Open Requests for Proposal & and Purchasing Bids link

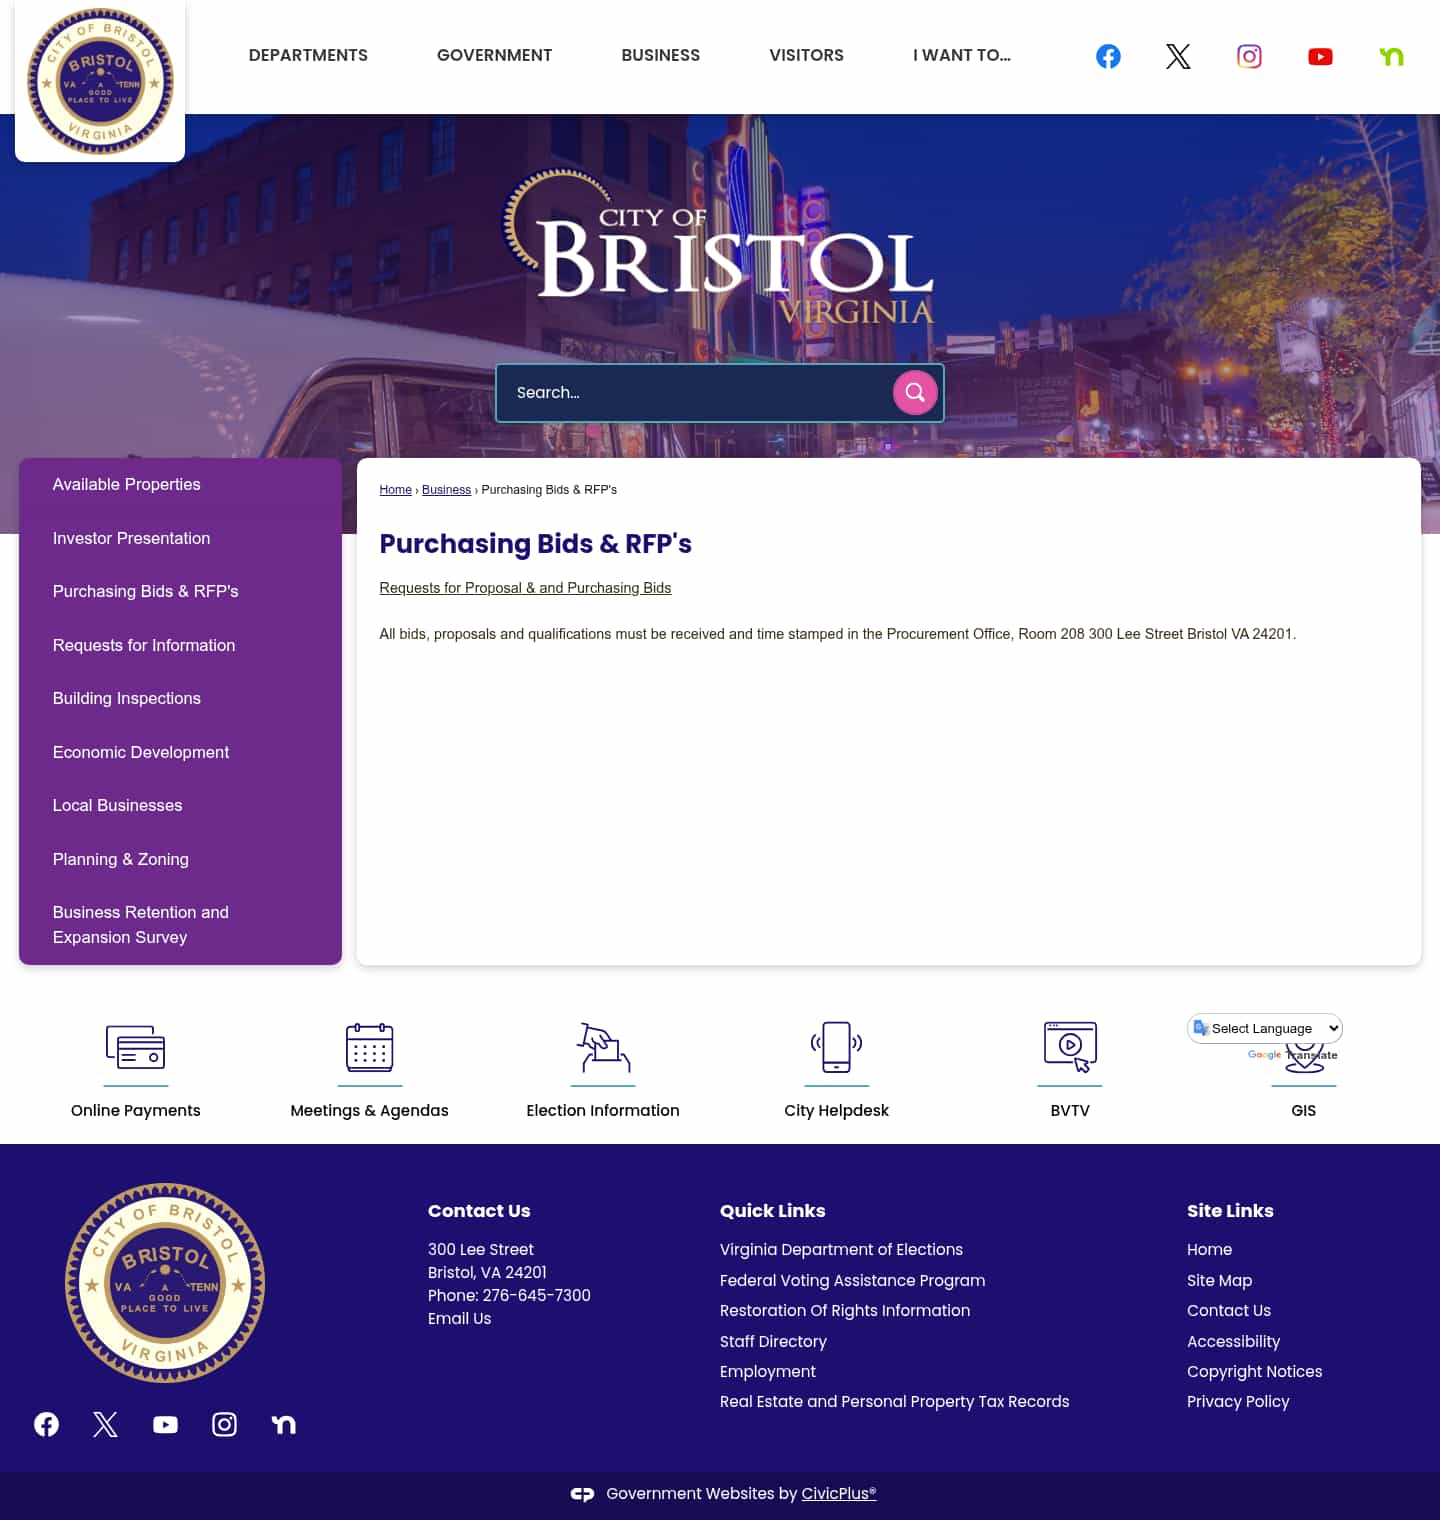pyautogui.click(x=525, y=588)
